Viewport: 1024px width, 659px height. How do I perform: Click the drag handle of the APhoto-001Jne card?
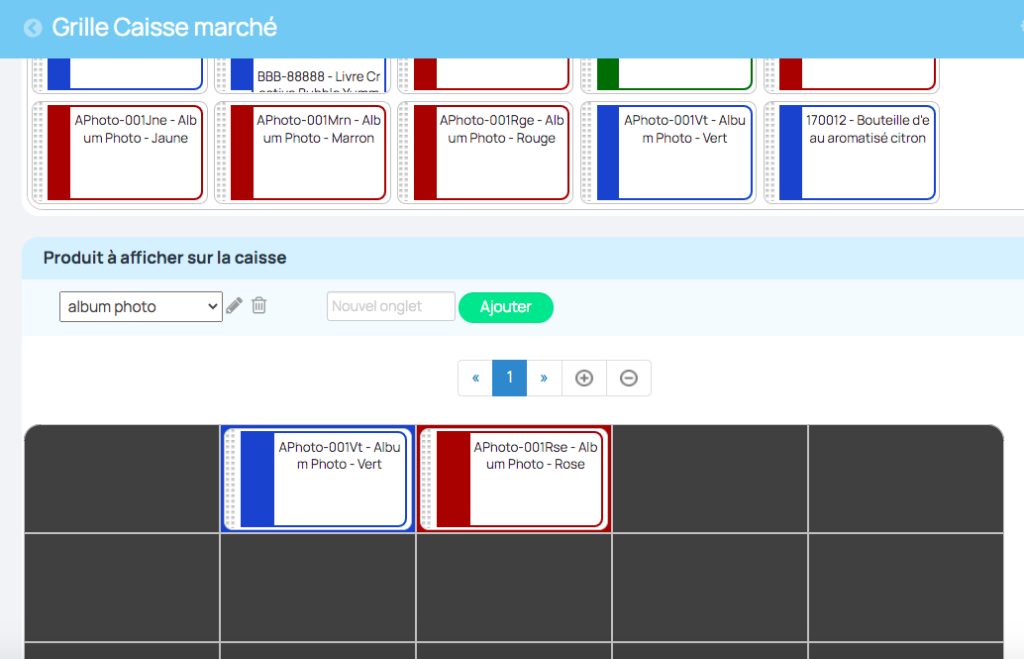(x=39, y=152)
